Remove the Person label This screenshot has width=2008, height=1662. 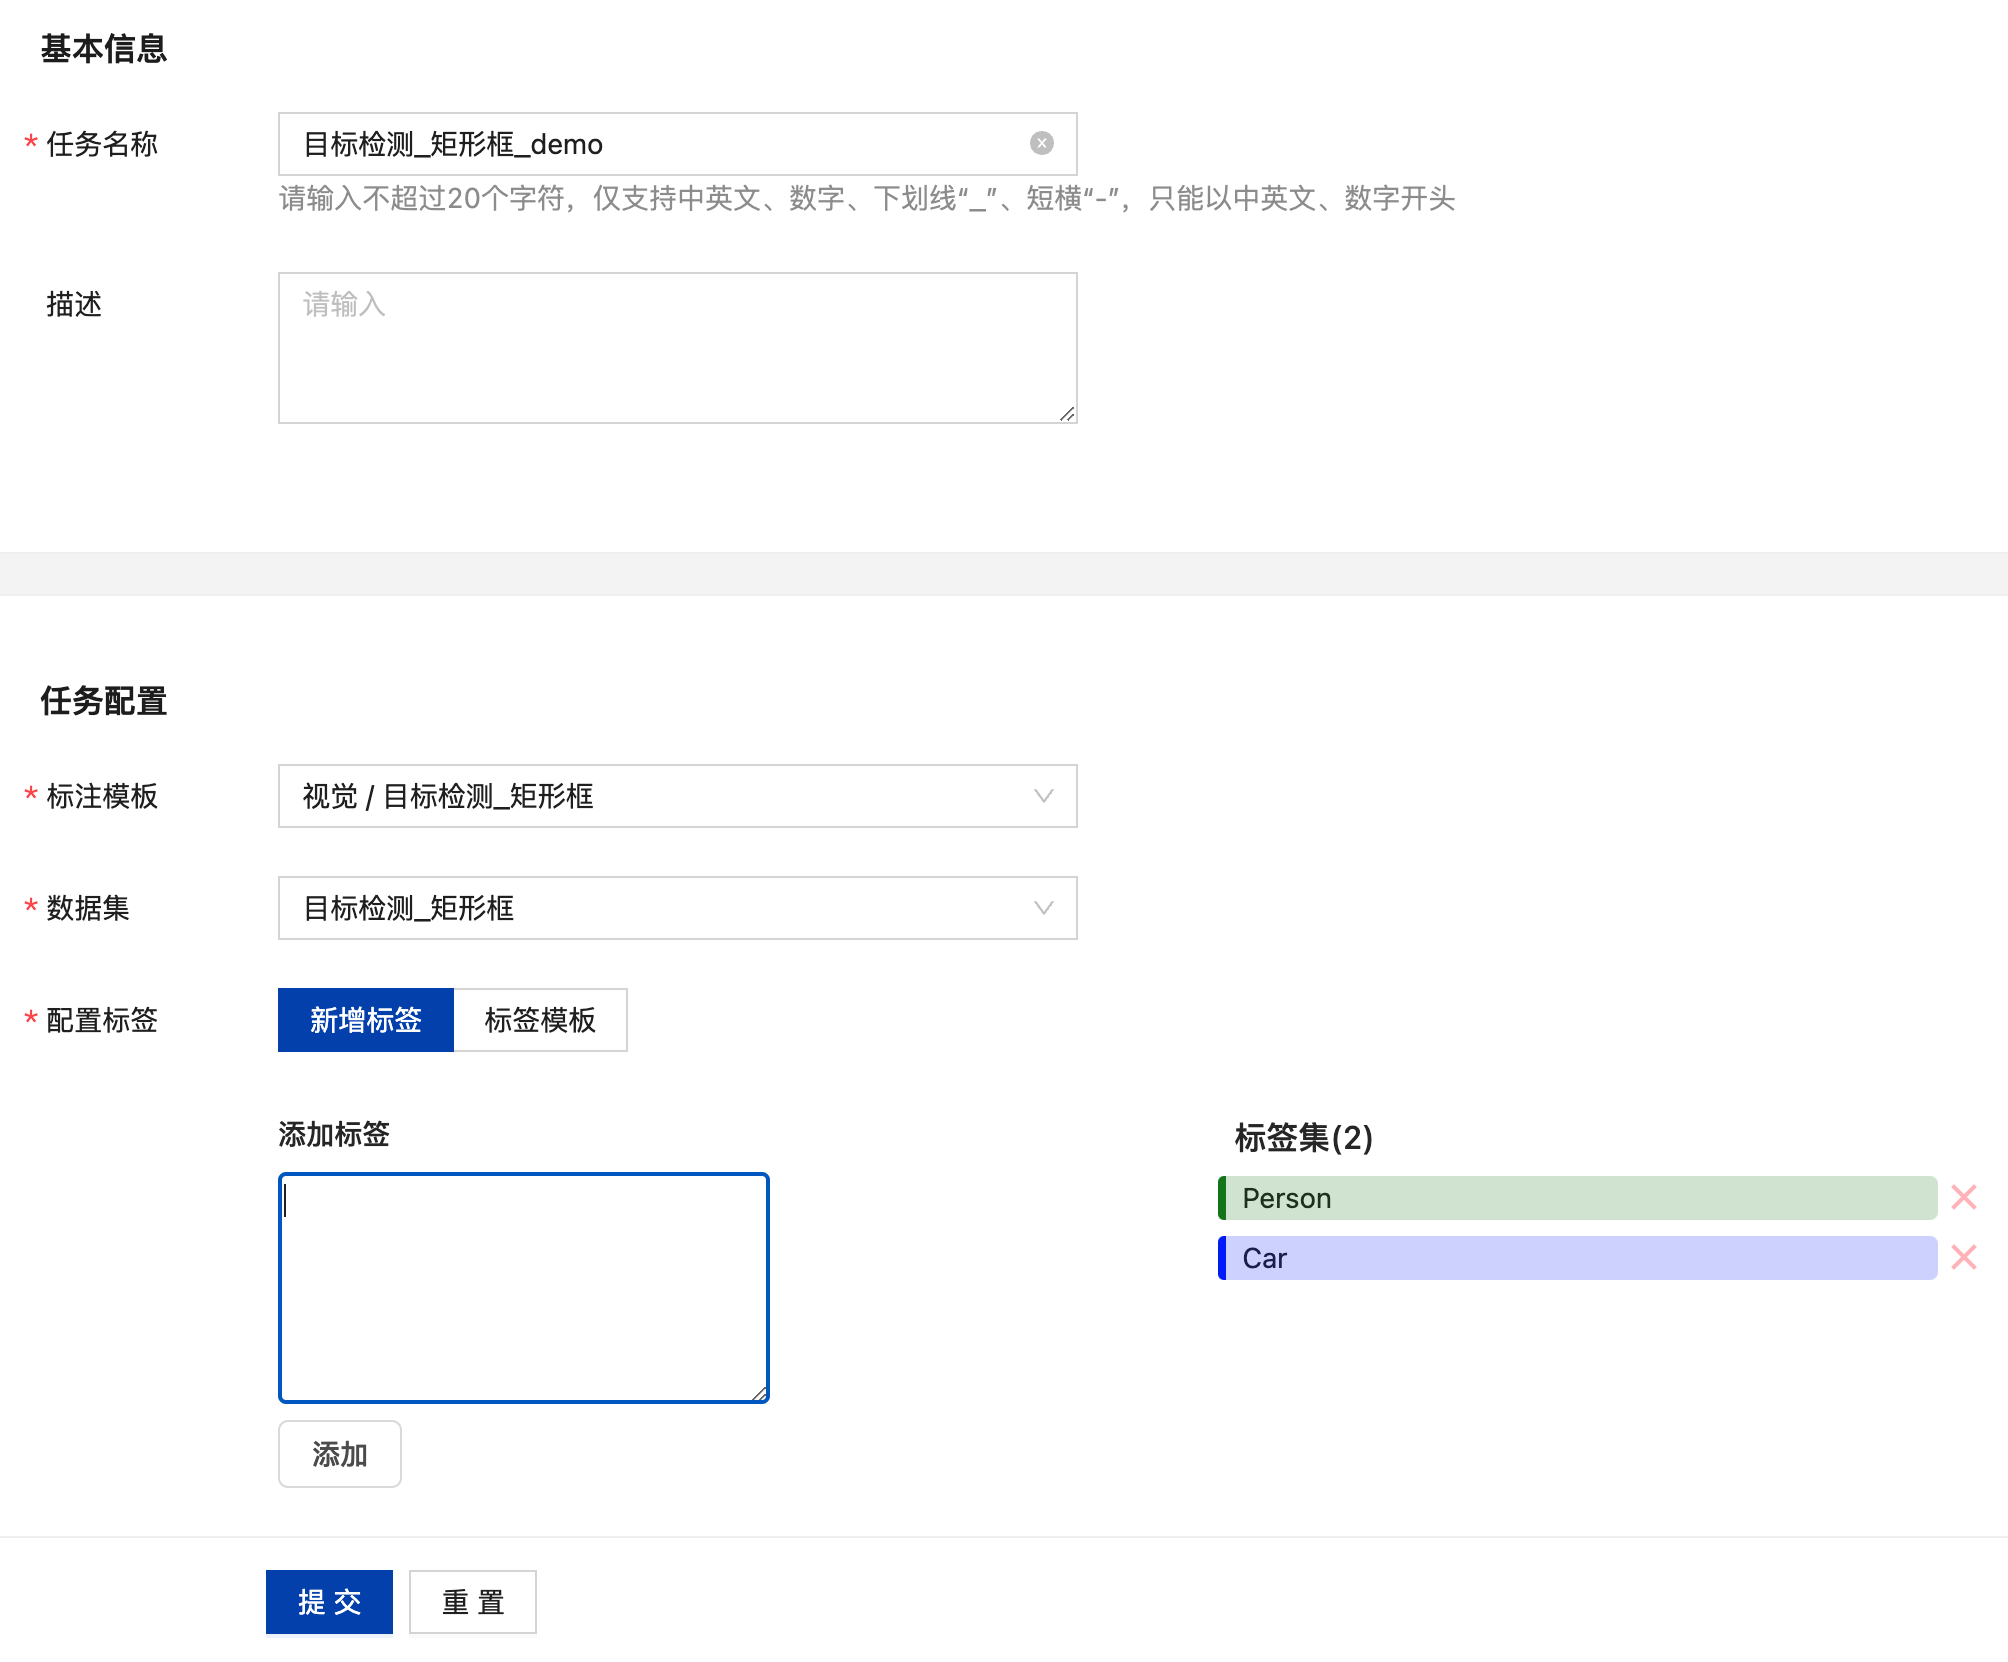(1964, 1197)
